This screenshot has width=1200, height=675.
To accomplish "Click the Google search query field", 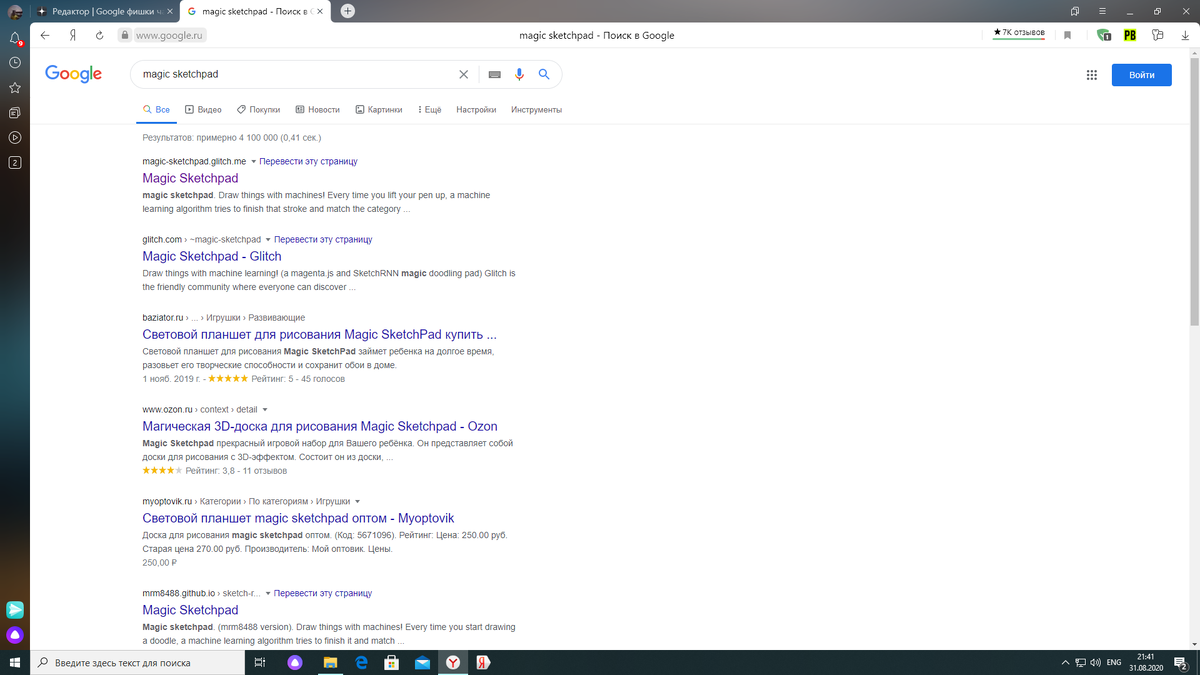I will point(298,74).
